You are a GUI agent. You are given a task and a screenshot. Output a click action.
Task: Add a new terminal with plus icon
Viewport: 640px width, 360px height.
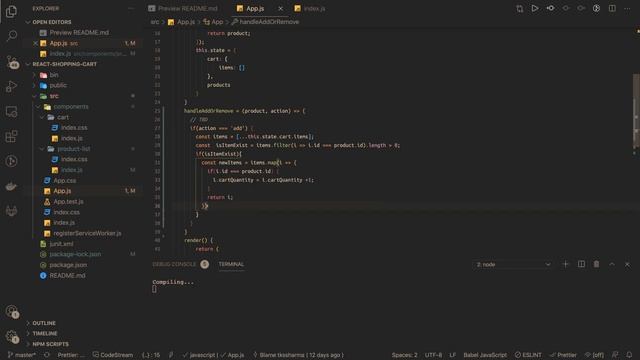[565, 264]
